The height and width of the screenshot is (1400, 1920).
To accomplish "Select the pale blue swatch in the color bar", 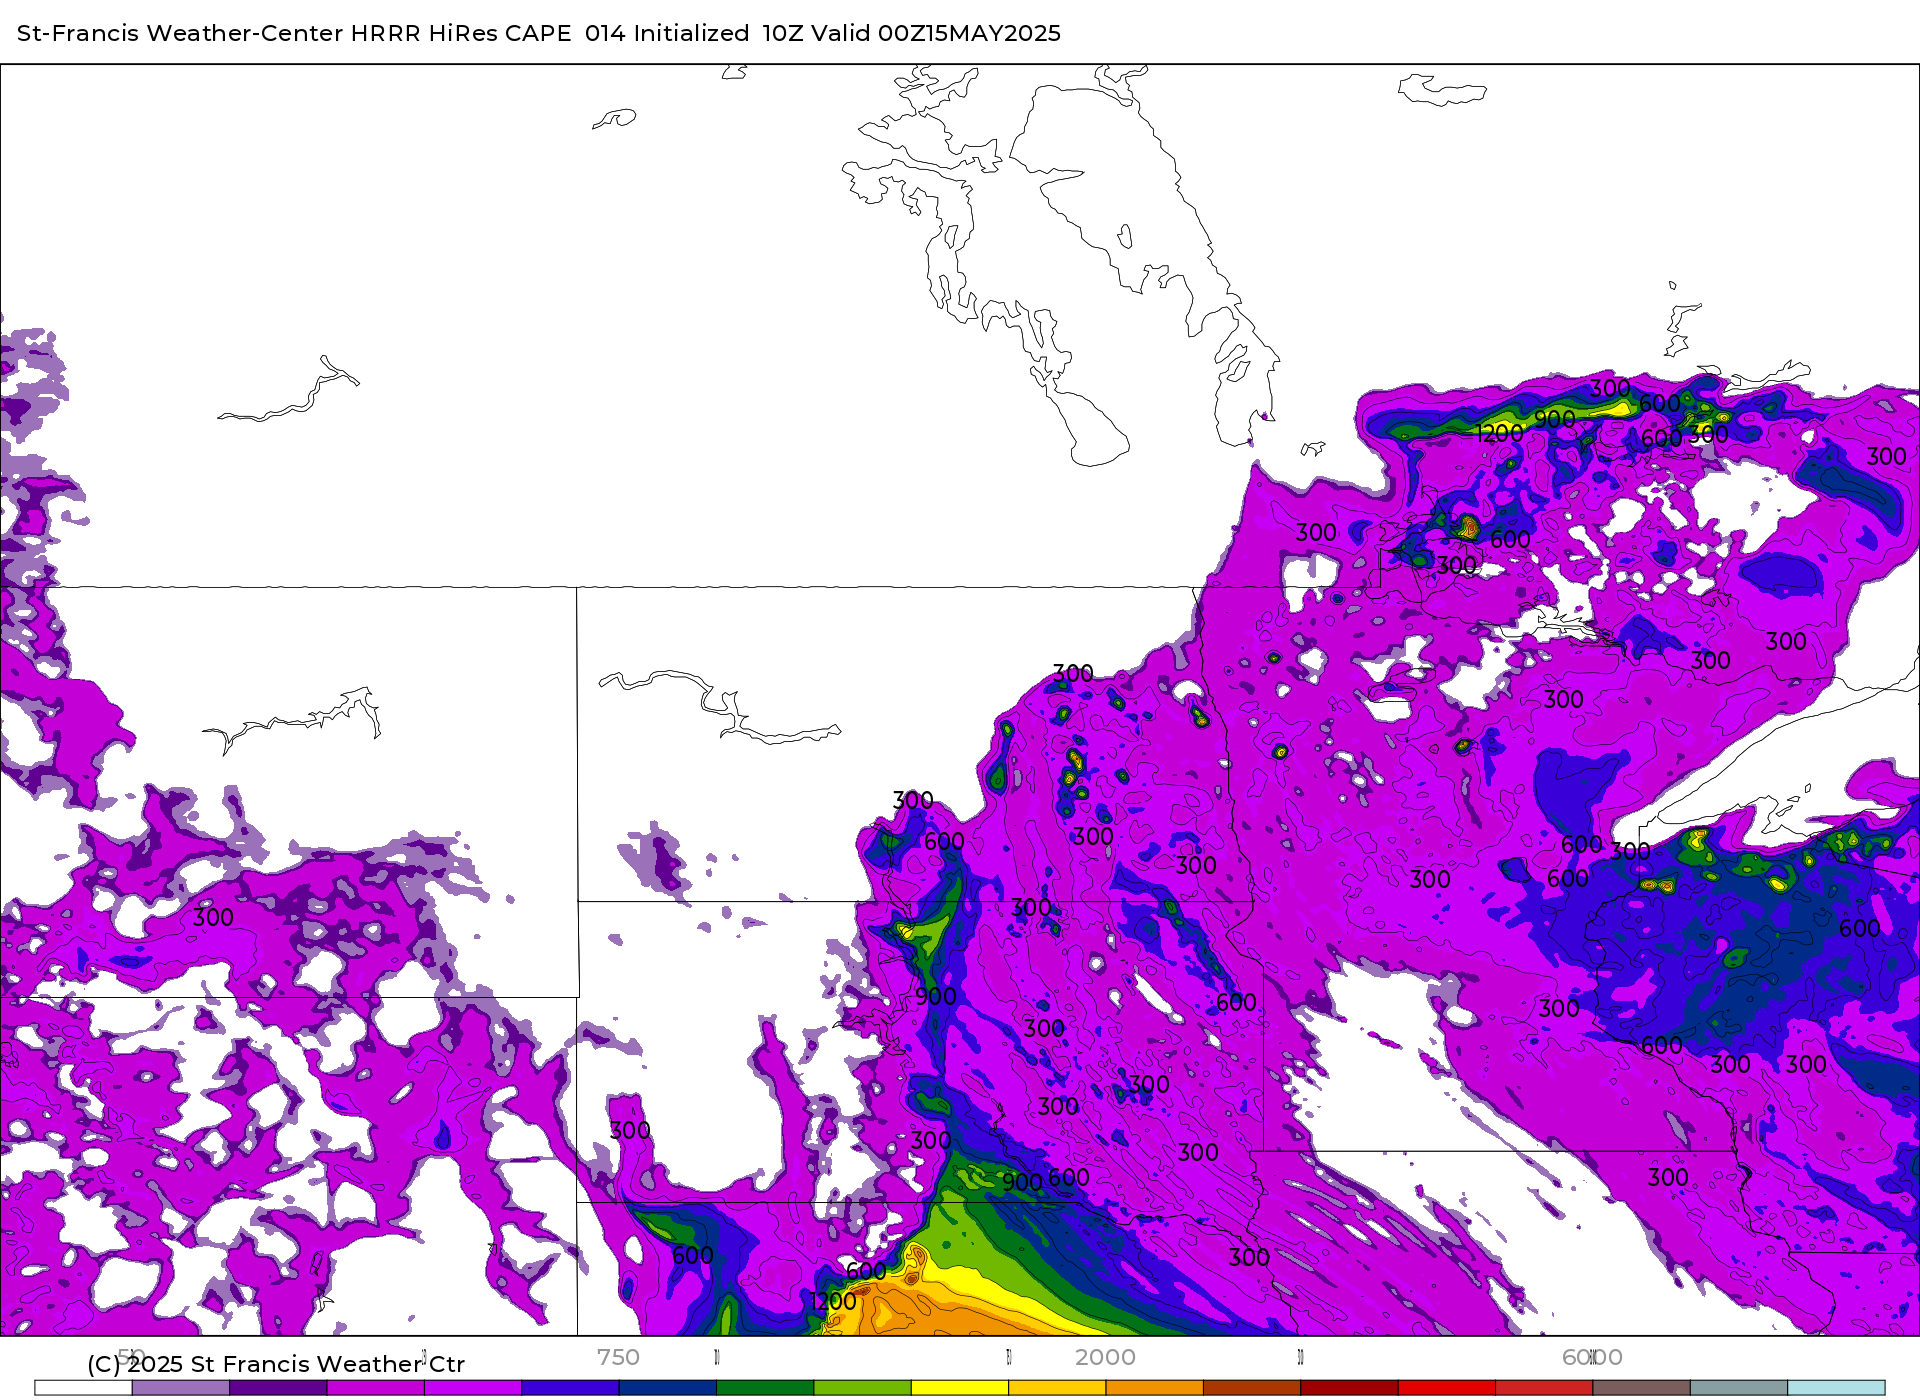I will (x=1836, y=1388).
